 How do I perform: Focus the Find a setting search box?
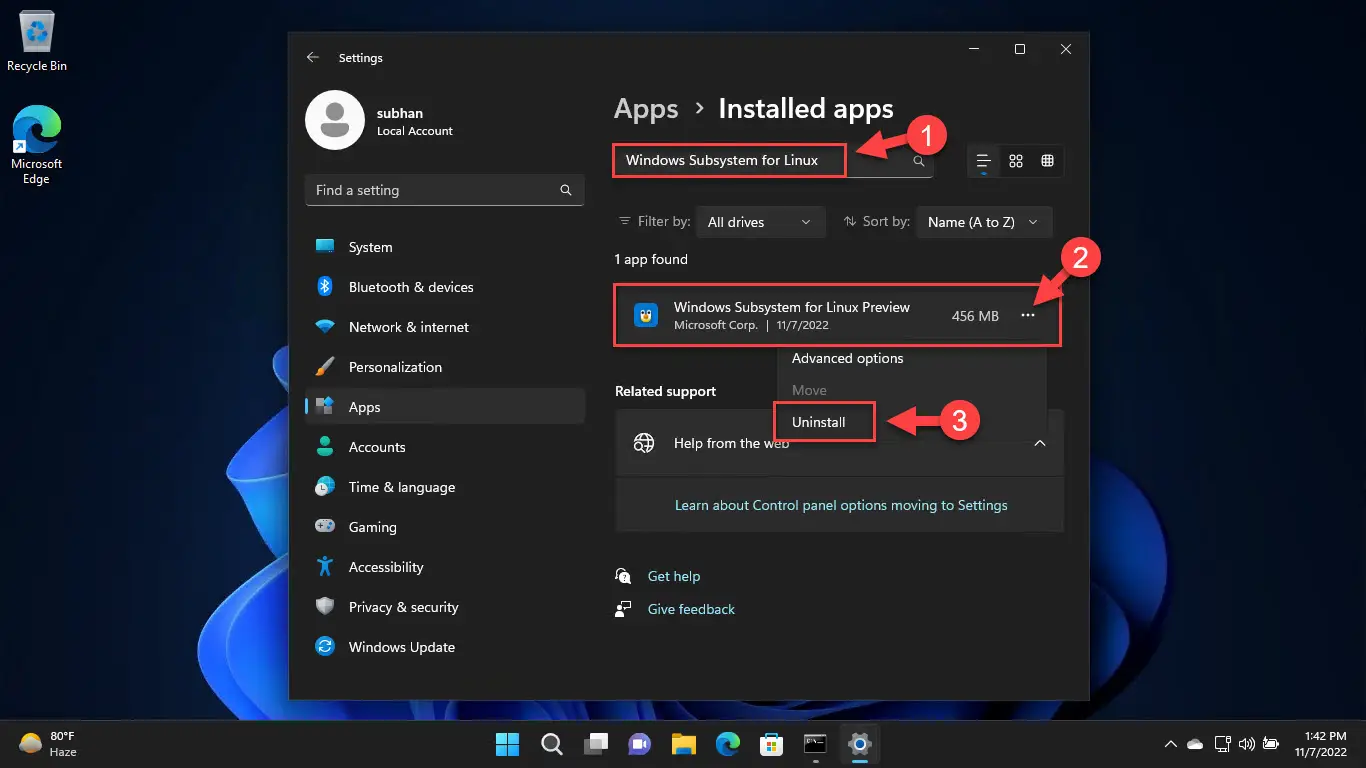point(445,190)
